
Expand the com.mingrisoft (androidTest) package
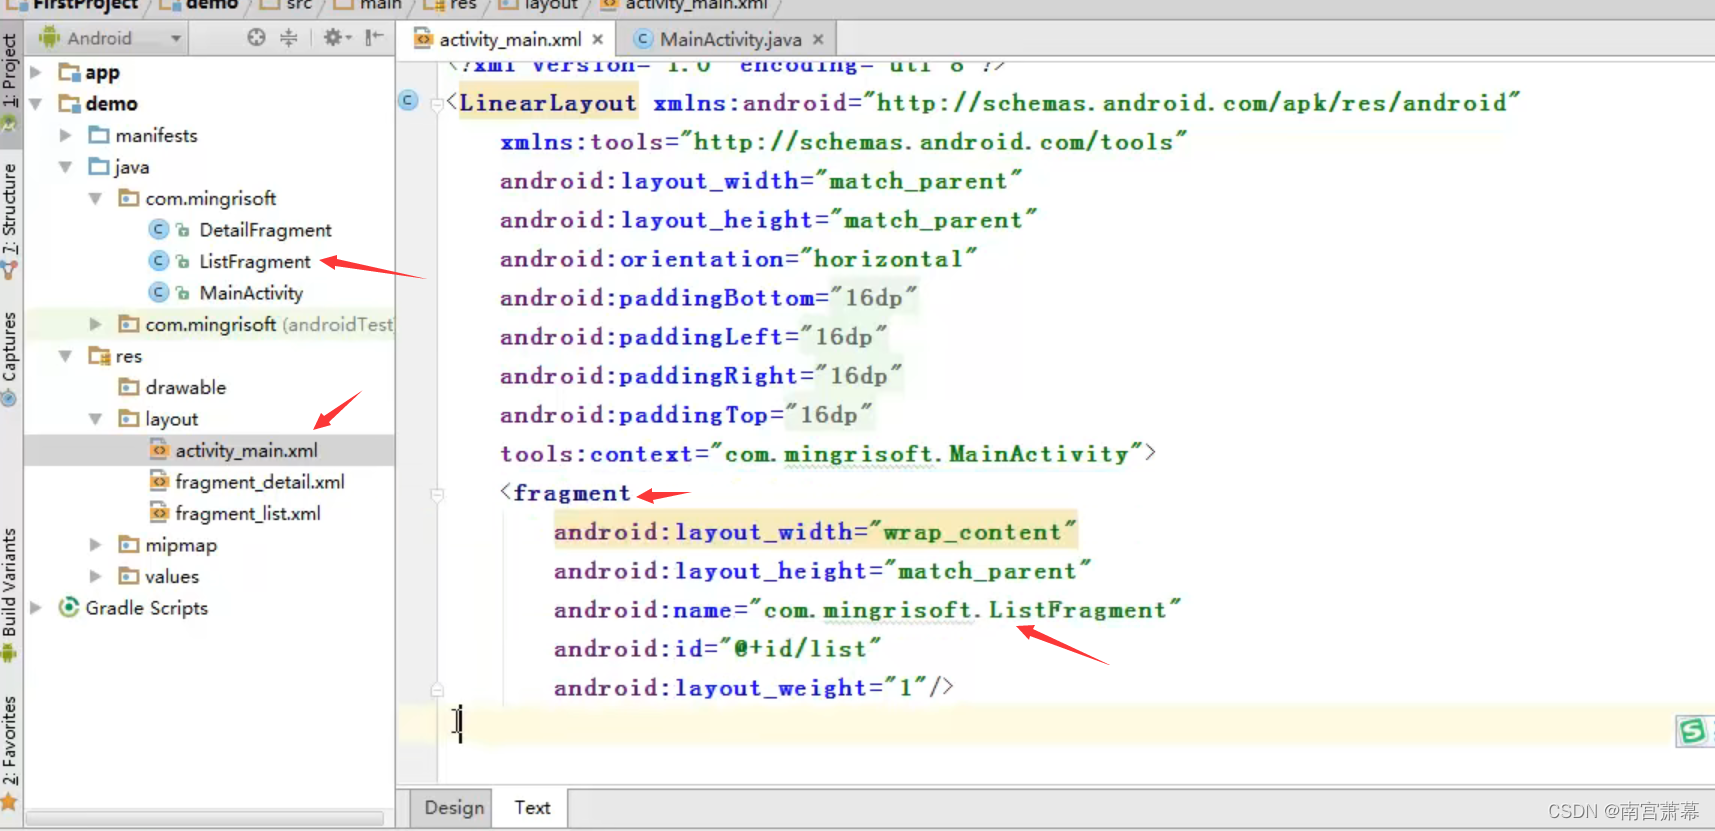click(x=95, y=324)
